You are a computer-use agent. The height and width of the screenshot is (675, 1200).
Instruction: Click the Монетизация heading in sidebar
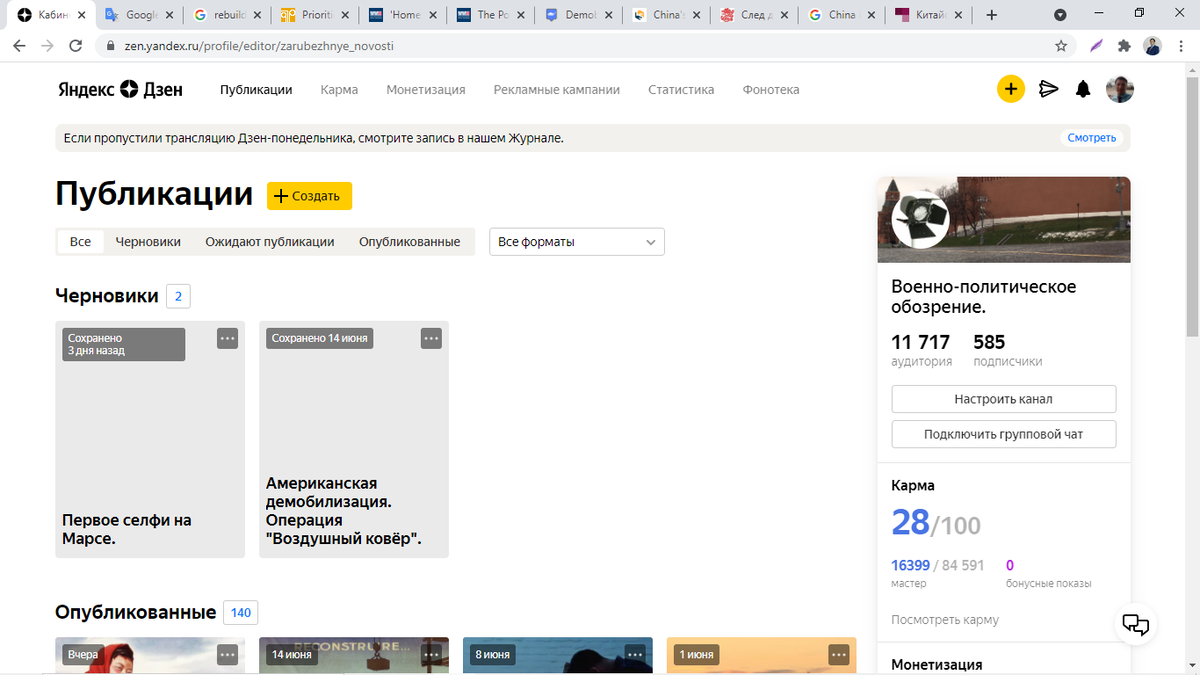tap(937, 664)
